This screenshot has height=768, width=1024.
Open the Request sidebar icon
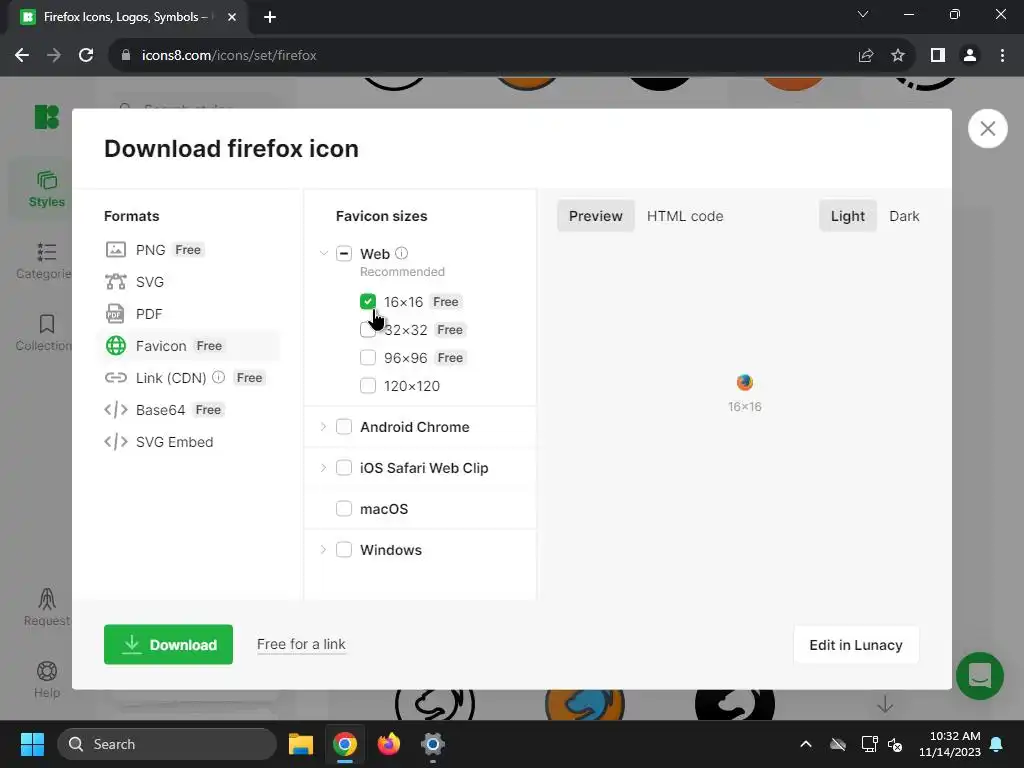coord(46,599)
